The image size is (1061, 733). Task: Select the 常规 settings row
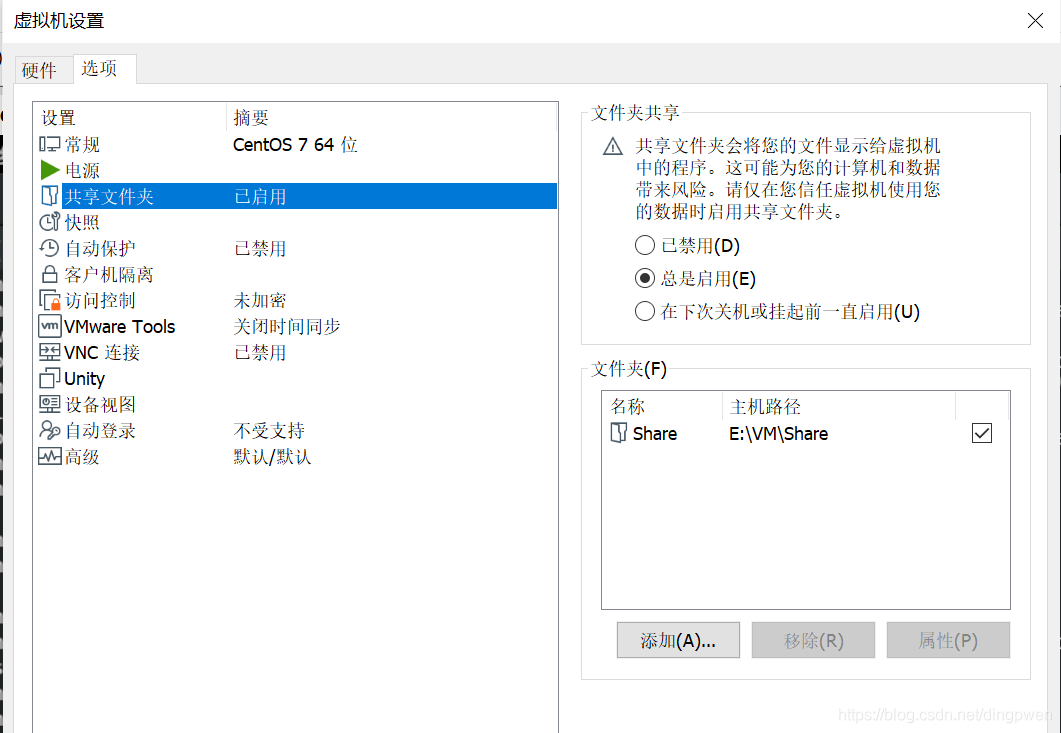point(296,144)
